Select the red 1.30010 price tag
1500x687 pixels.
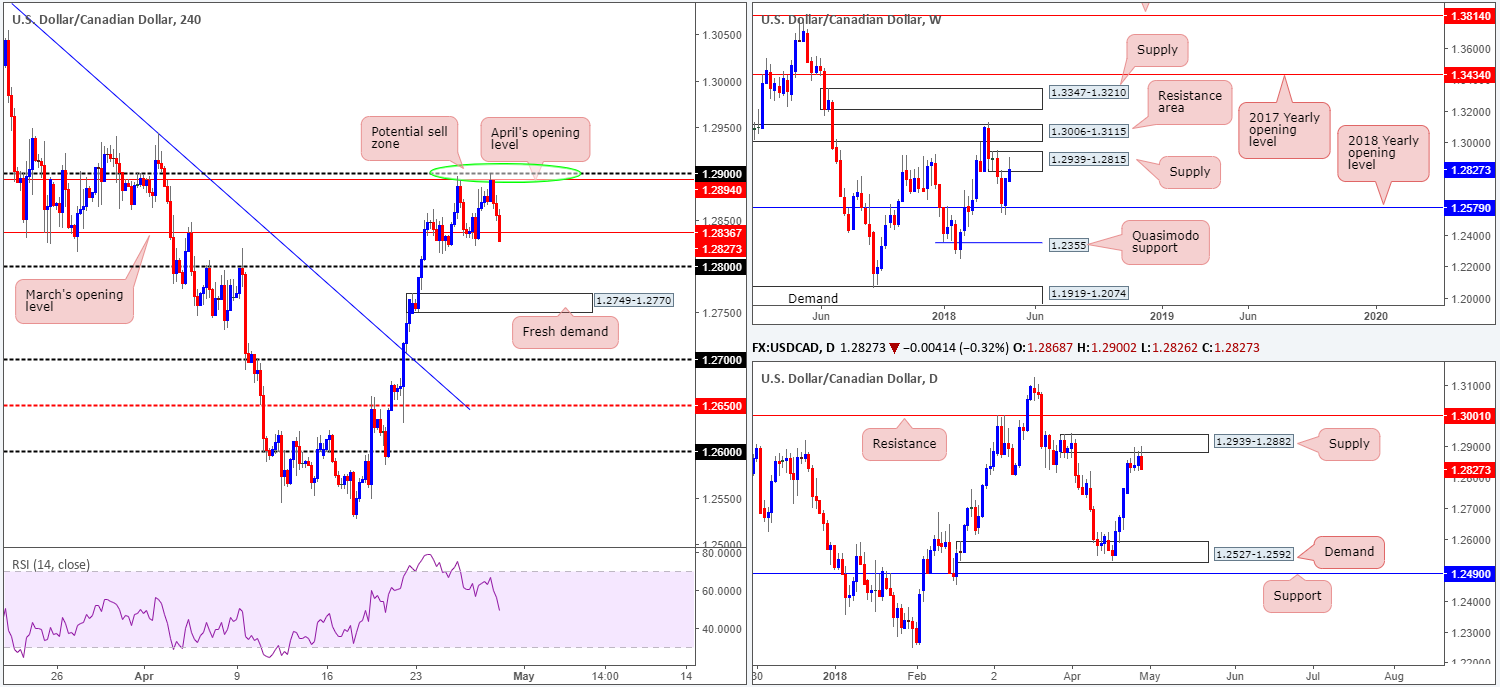tap(1470, 415)
